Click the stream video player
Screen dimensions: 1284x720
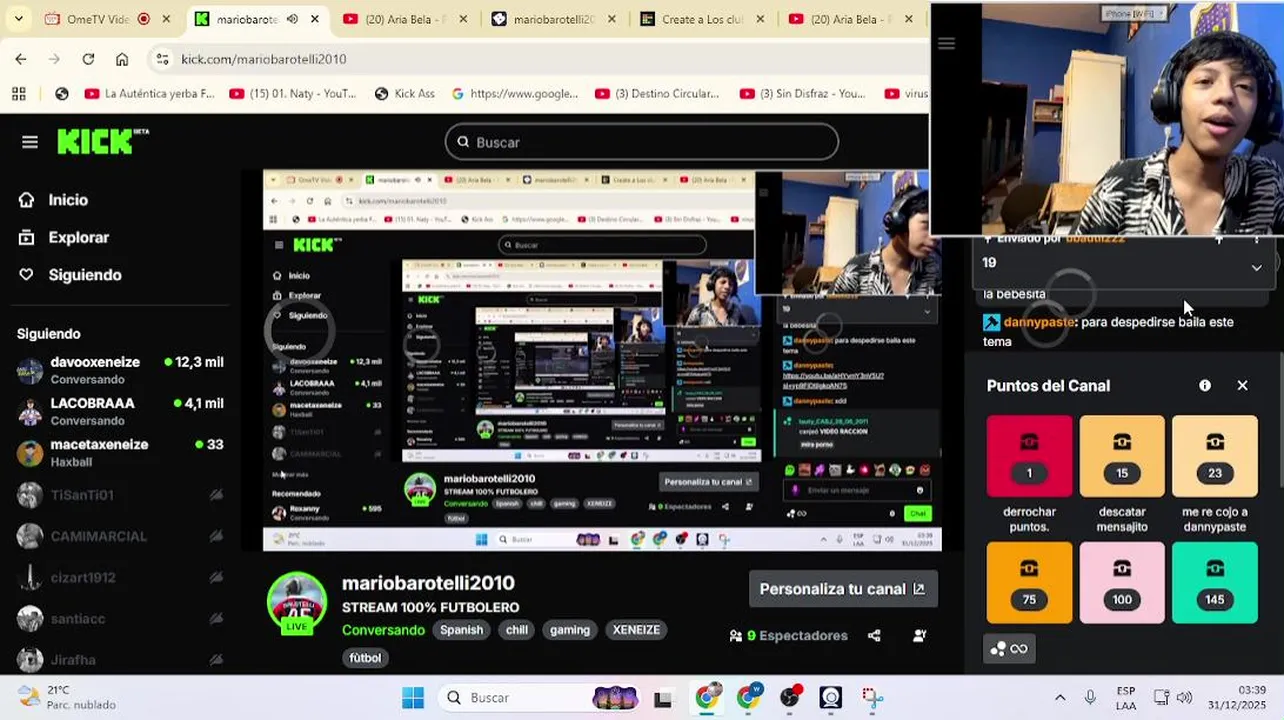(x=602, y=361)
